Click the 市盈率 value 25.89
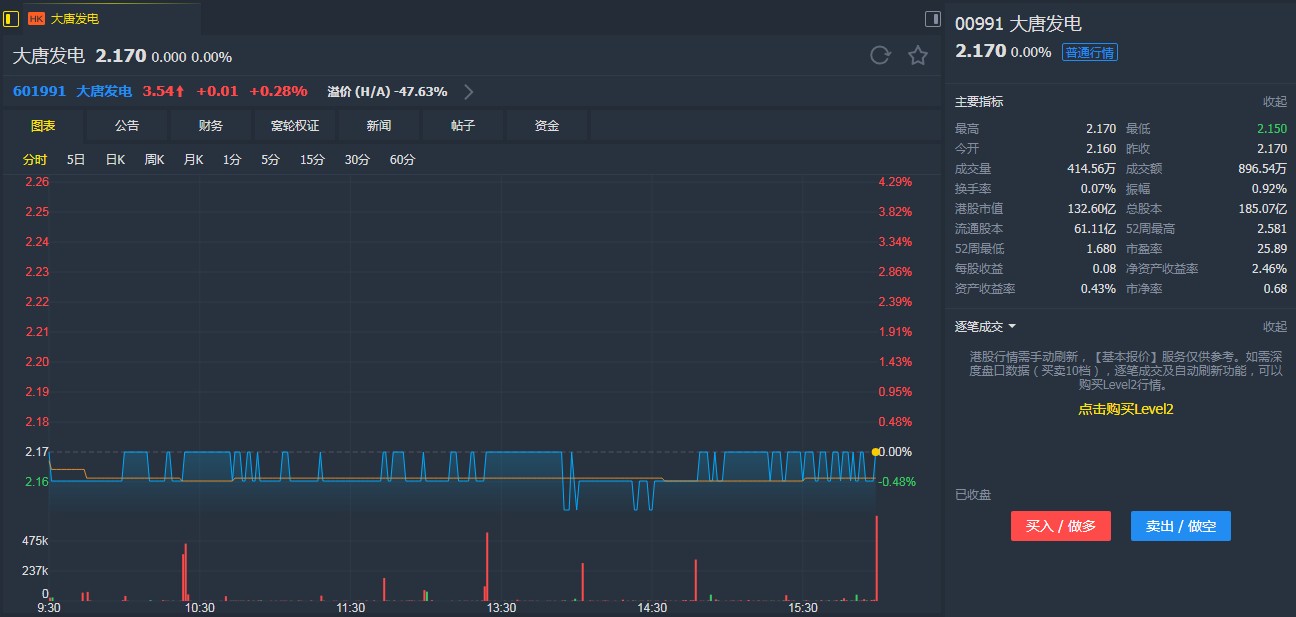Image resolution: width=1296 pixels, height=617 pixels. pyautogui.click(x=1272, y=249)
